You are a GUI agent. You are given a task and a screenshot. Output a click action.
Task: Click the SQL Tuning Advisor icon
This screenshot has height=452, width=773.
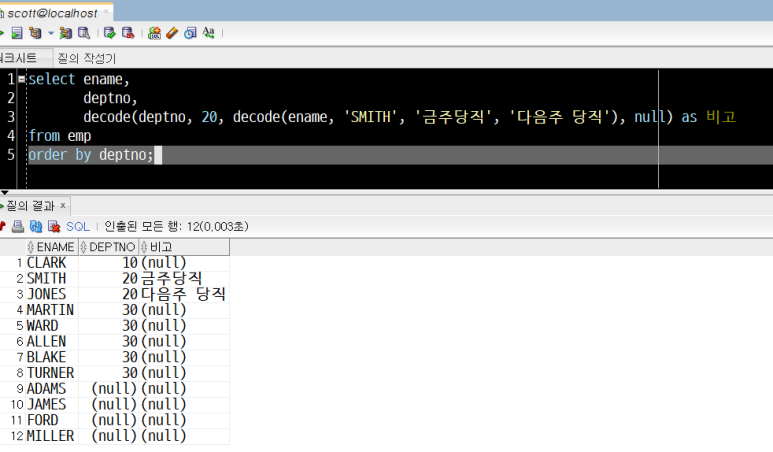[x=84, y=33]
